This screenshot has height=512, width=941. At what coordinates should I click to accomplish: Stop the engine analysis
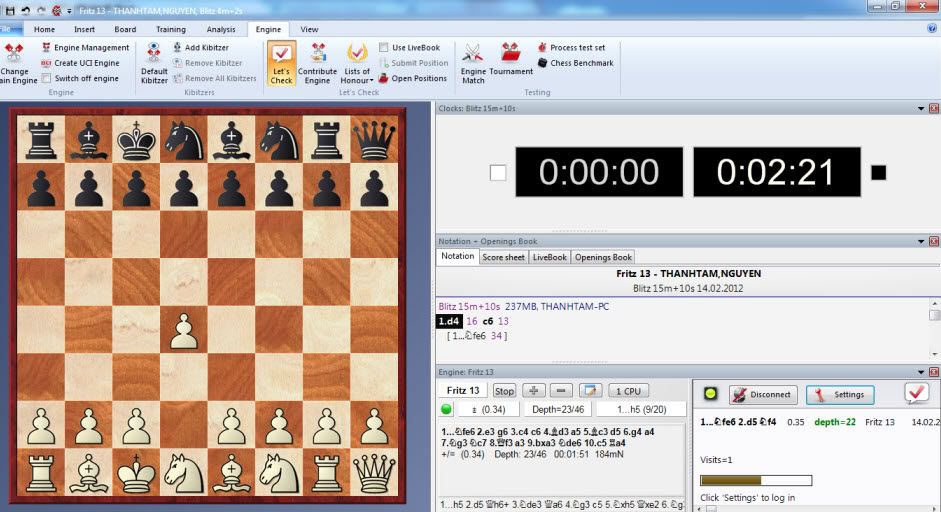[504, 391]
